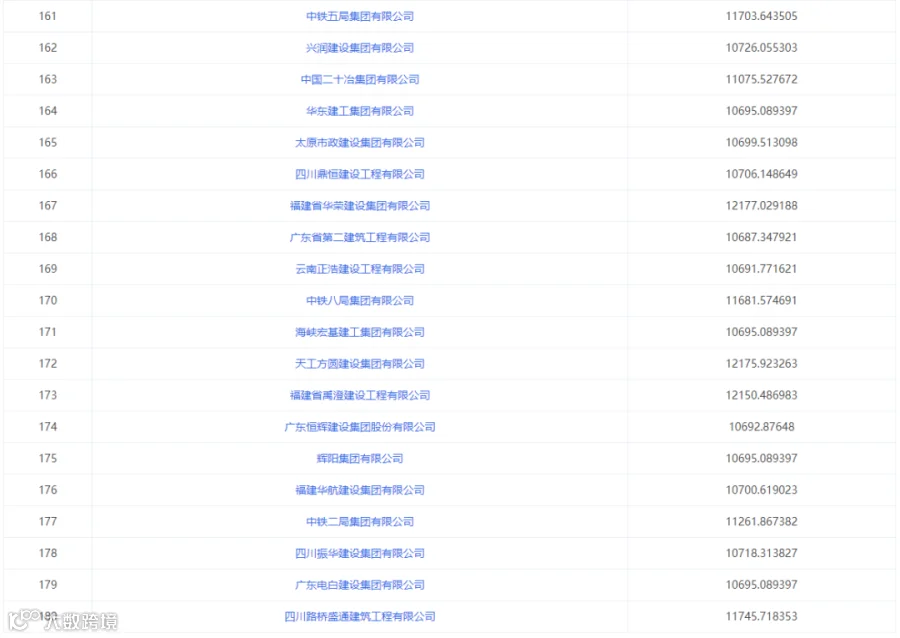Screen dimensions: 900x638
Task: Select the value 10691.771621
Action: pos(761,269)
